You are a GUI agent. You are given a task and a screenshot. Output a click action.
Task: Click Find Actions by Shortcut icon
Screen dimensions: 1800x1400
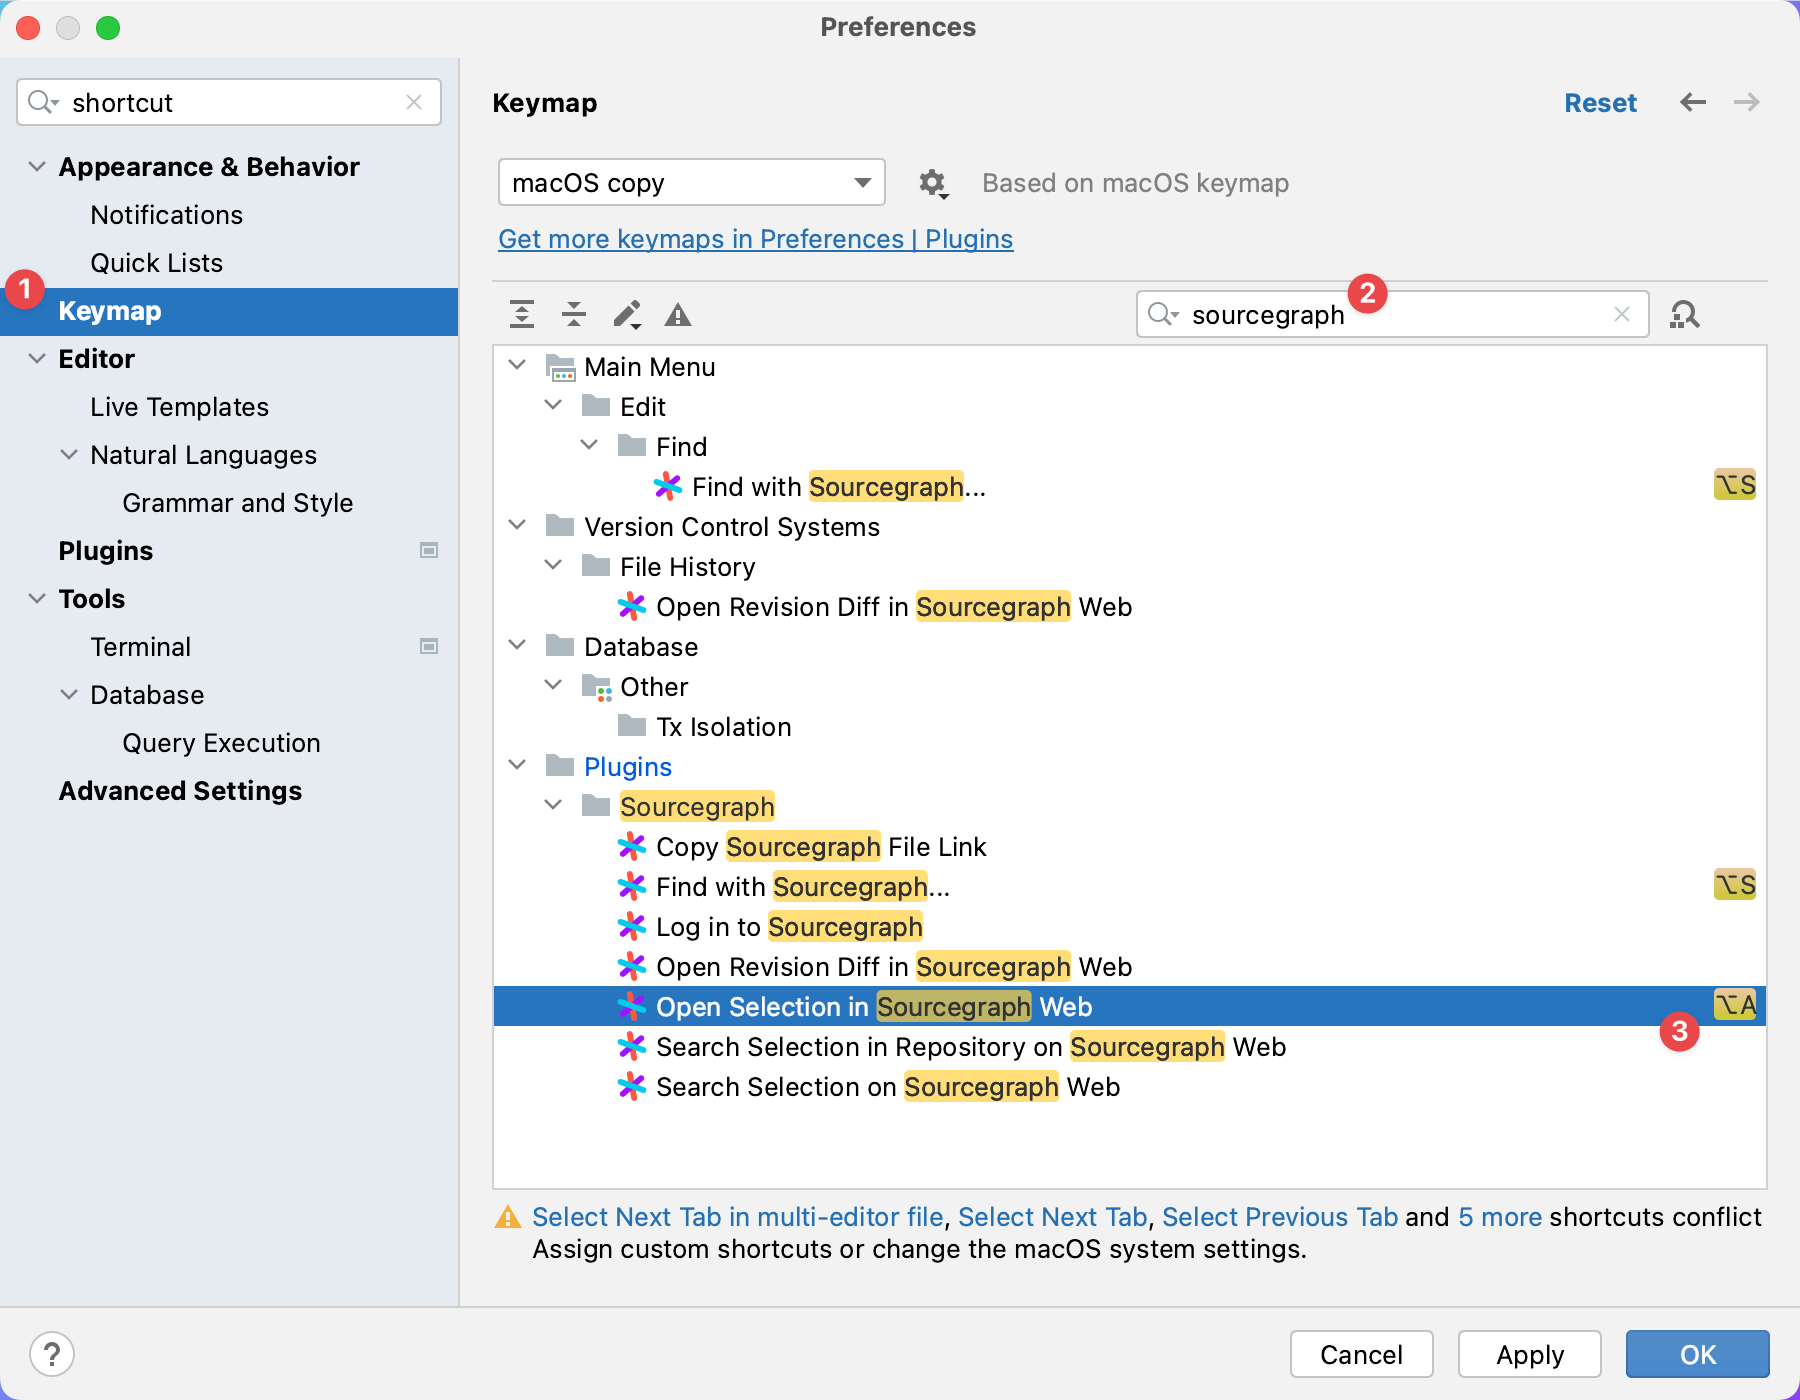[1685, 315]
